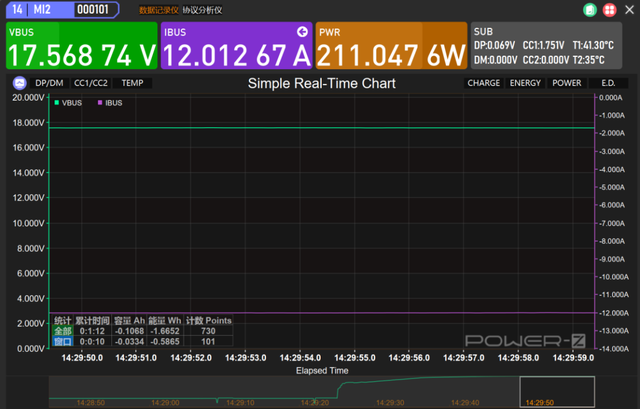
Task: Click the E.D. button
Action: [608, 83]
